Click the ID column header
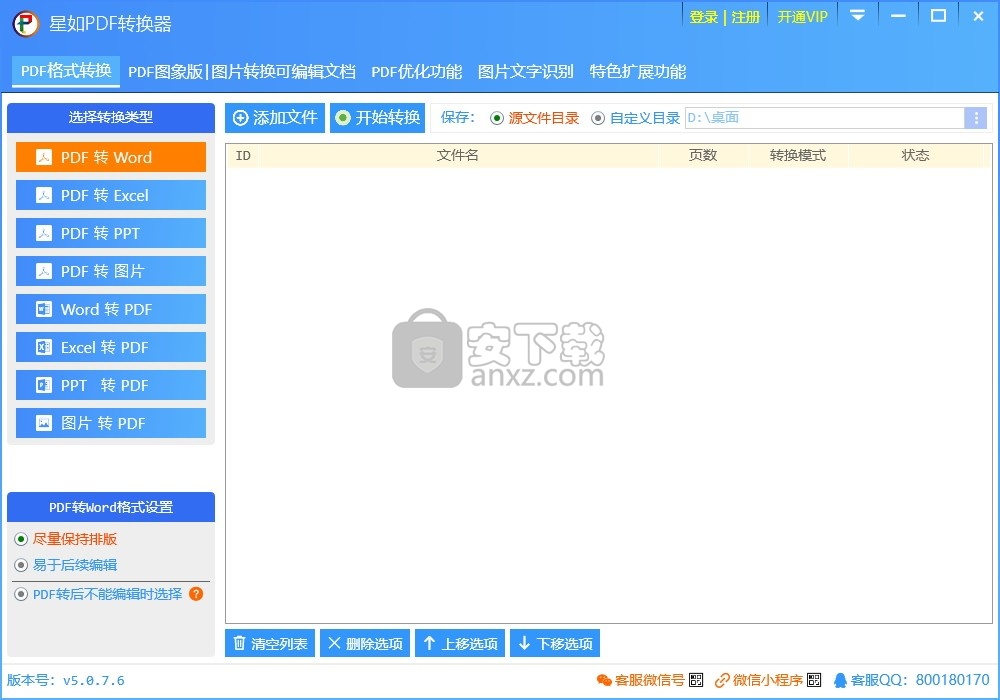1000x700 pixels. 243,156
